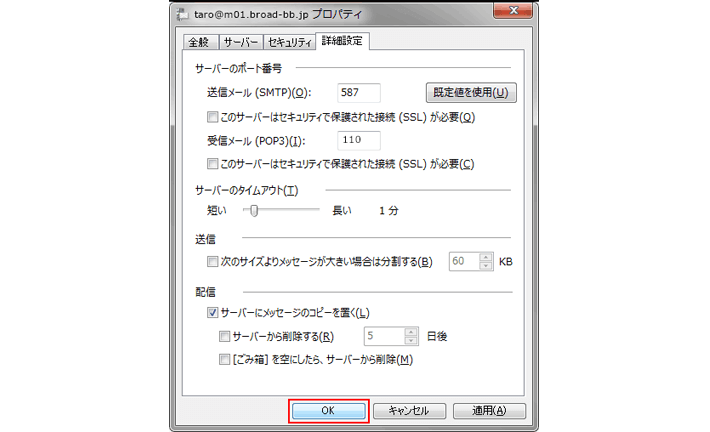Enable SSL checkbox for outgoing SMTP server
The width and height of the screenshot is (710, 432).
[x=212, y=117]
